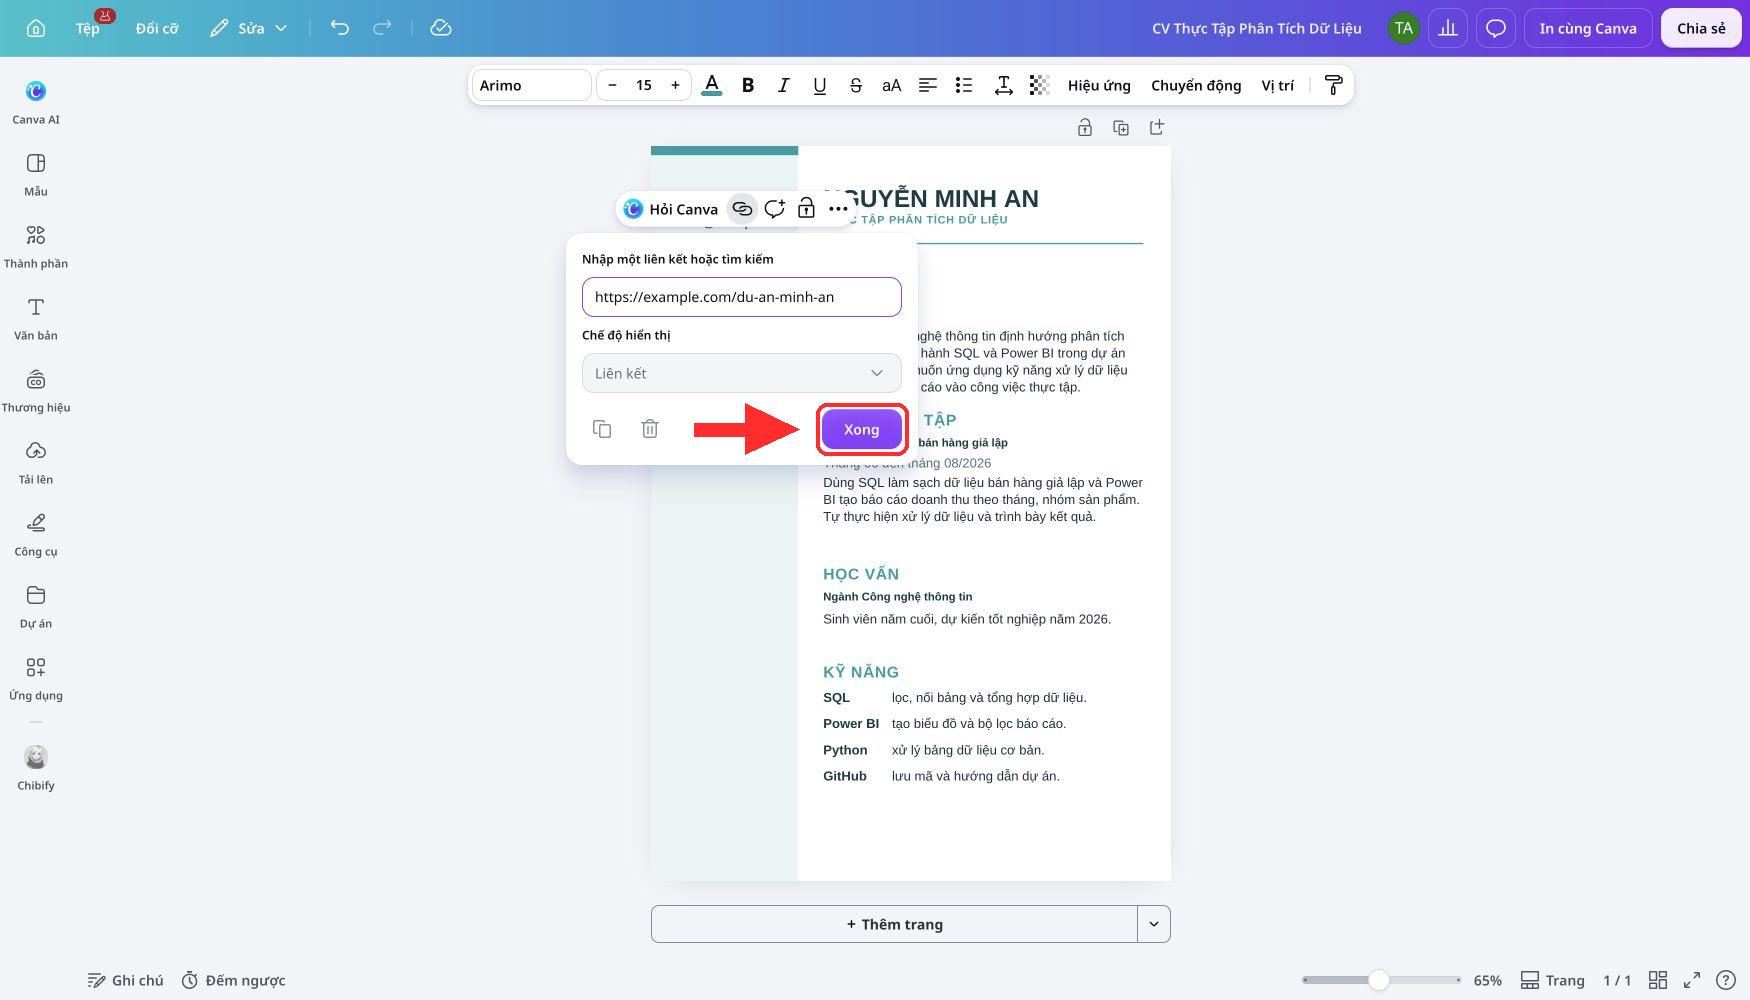Increase font size with plus
Viewport: 1750px width, 1000px height.
coord(675,85)
